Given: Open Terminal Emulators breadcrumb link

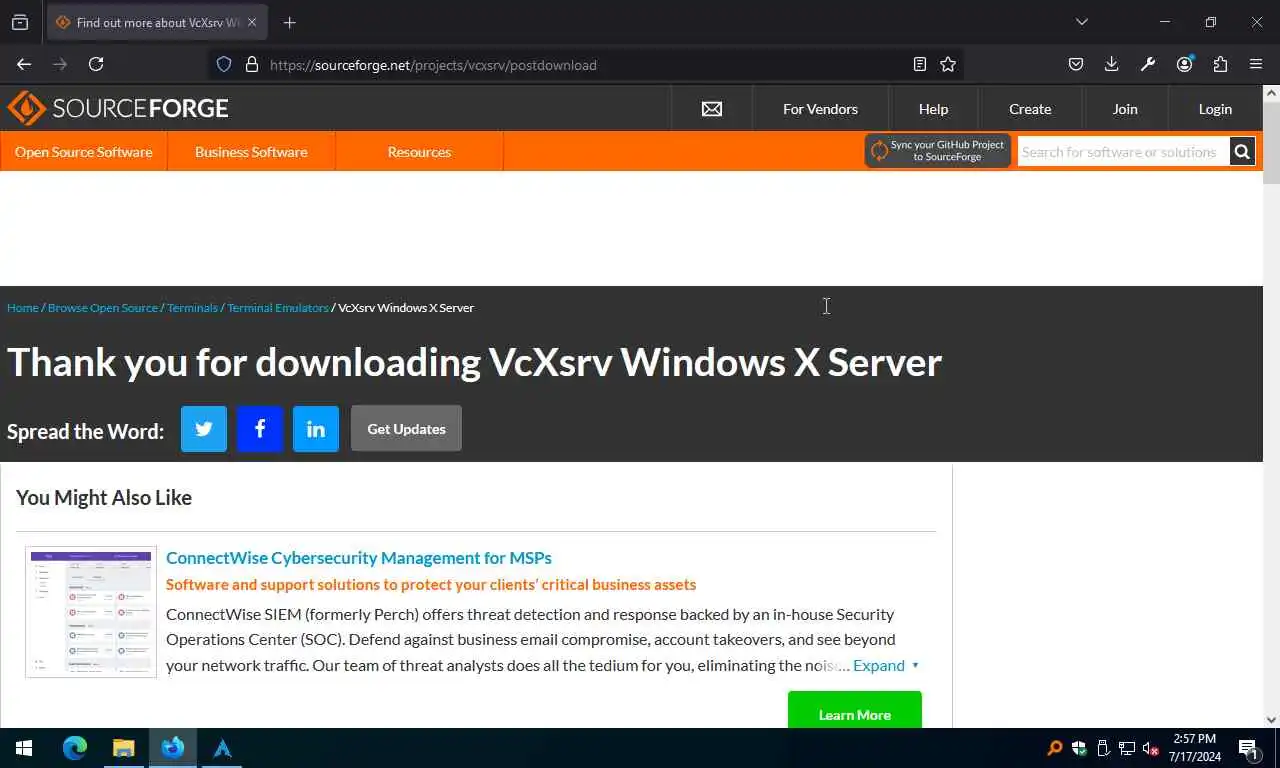Looking at the screenshot, I should 278,308.
